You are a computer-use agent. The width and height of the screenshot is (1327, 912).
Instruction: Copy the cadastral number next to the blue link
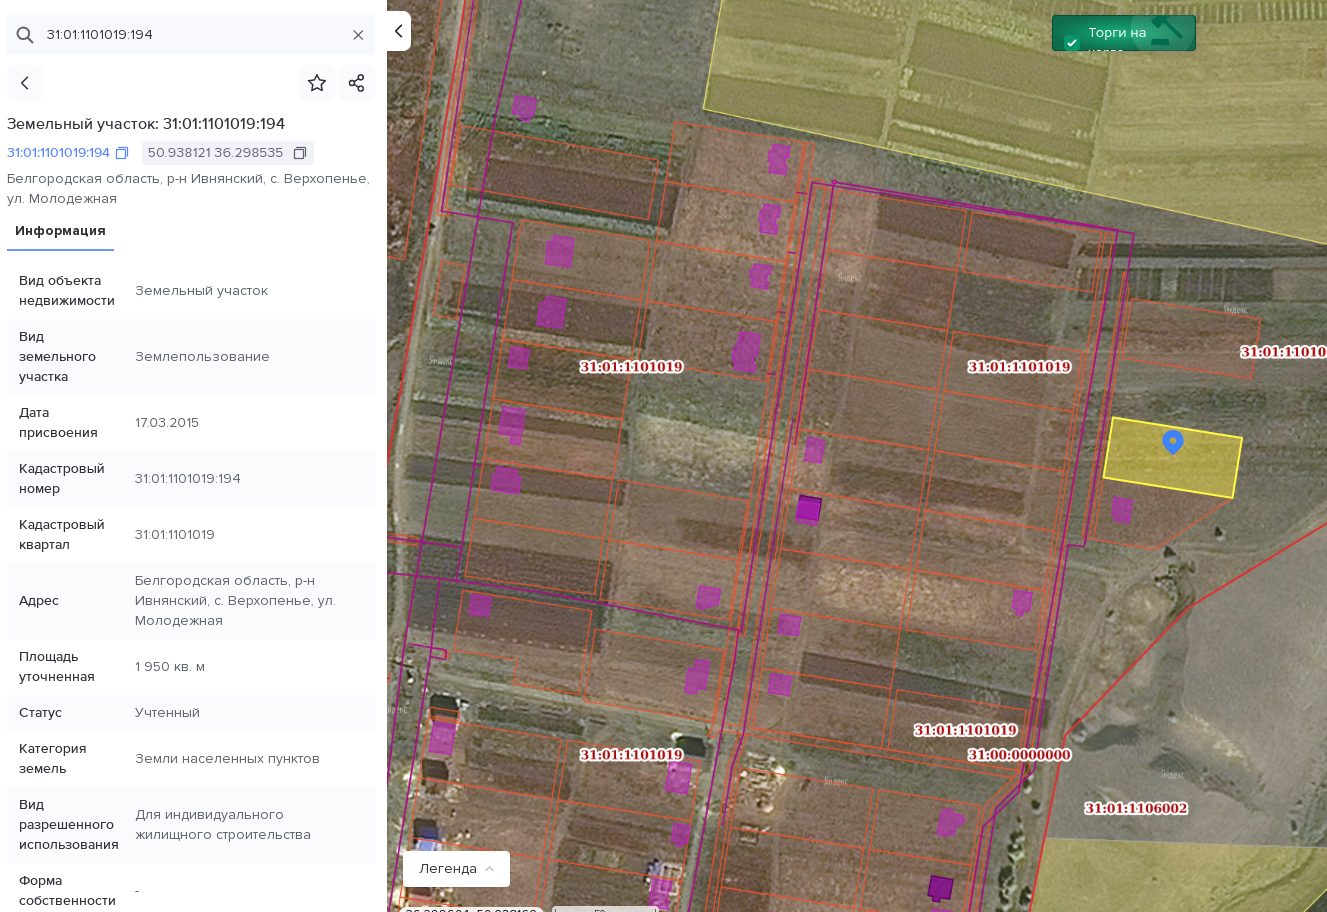click(122, 153)
